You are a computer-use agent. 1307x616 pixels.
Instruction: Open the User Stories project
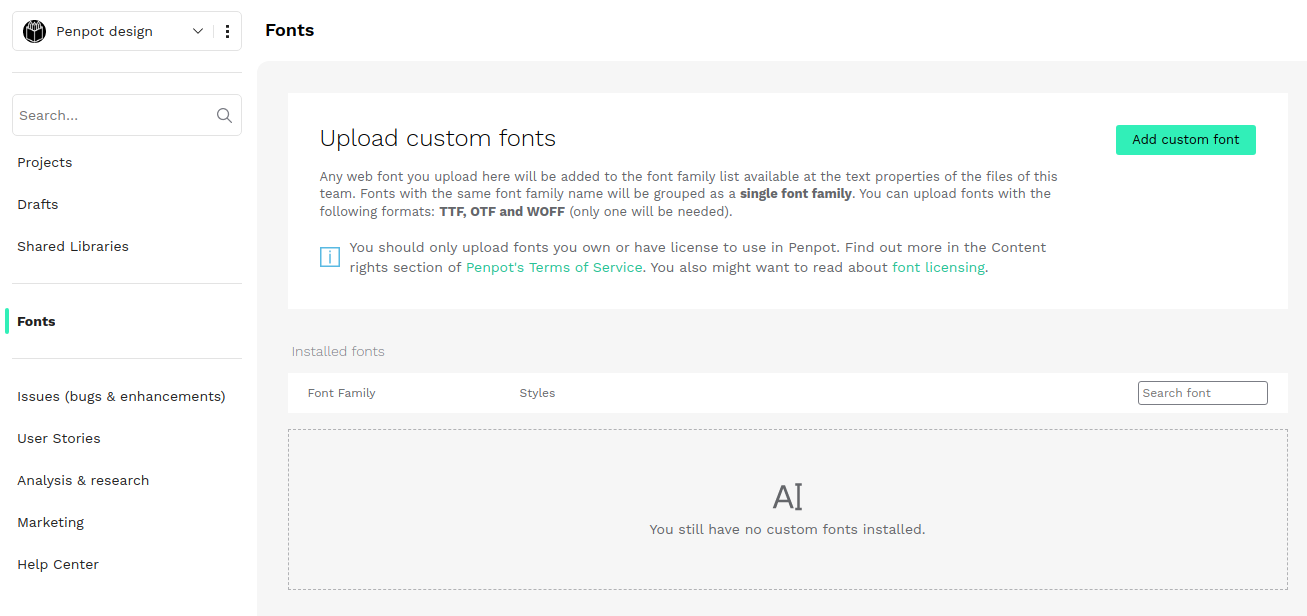[x=58, y=438]
